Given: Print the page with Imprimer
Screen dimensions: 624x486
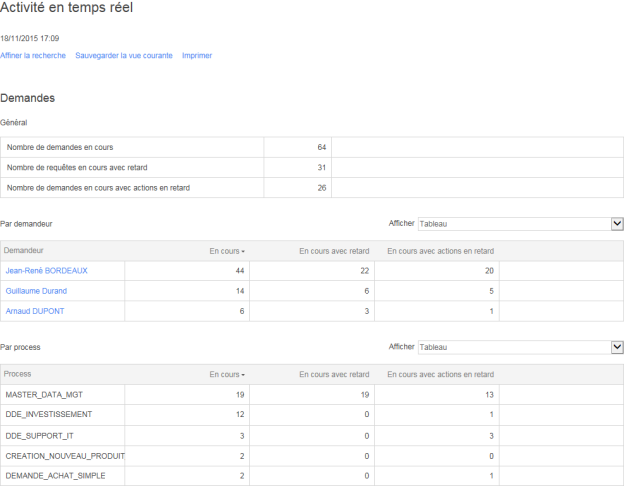Looking at the screenshot, I should 197,55.
